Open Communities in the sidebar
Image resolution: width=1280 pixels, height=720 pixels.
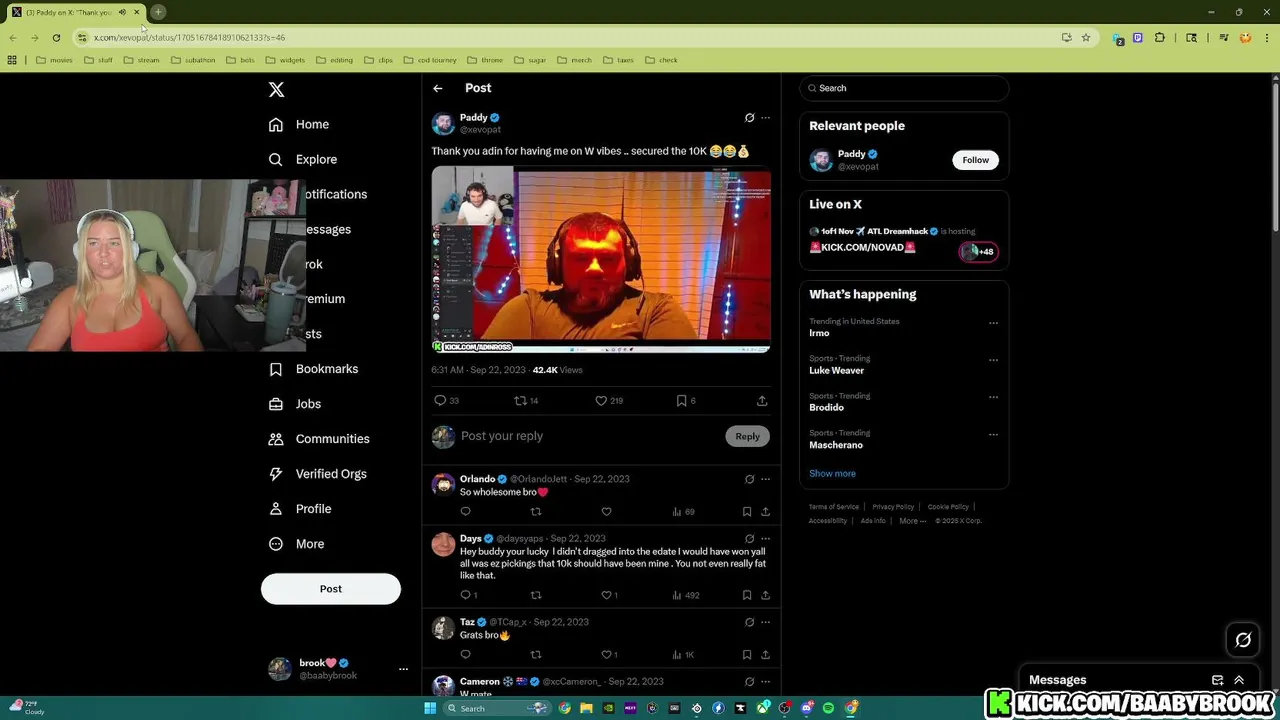pyautogui.click(x=319, y=439)
